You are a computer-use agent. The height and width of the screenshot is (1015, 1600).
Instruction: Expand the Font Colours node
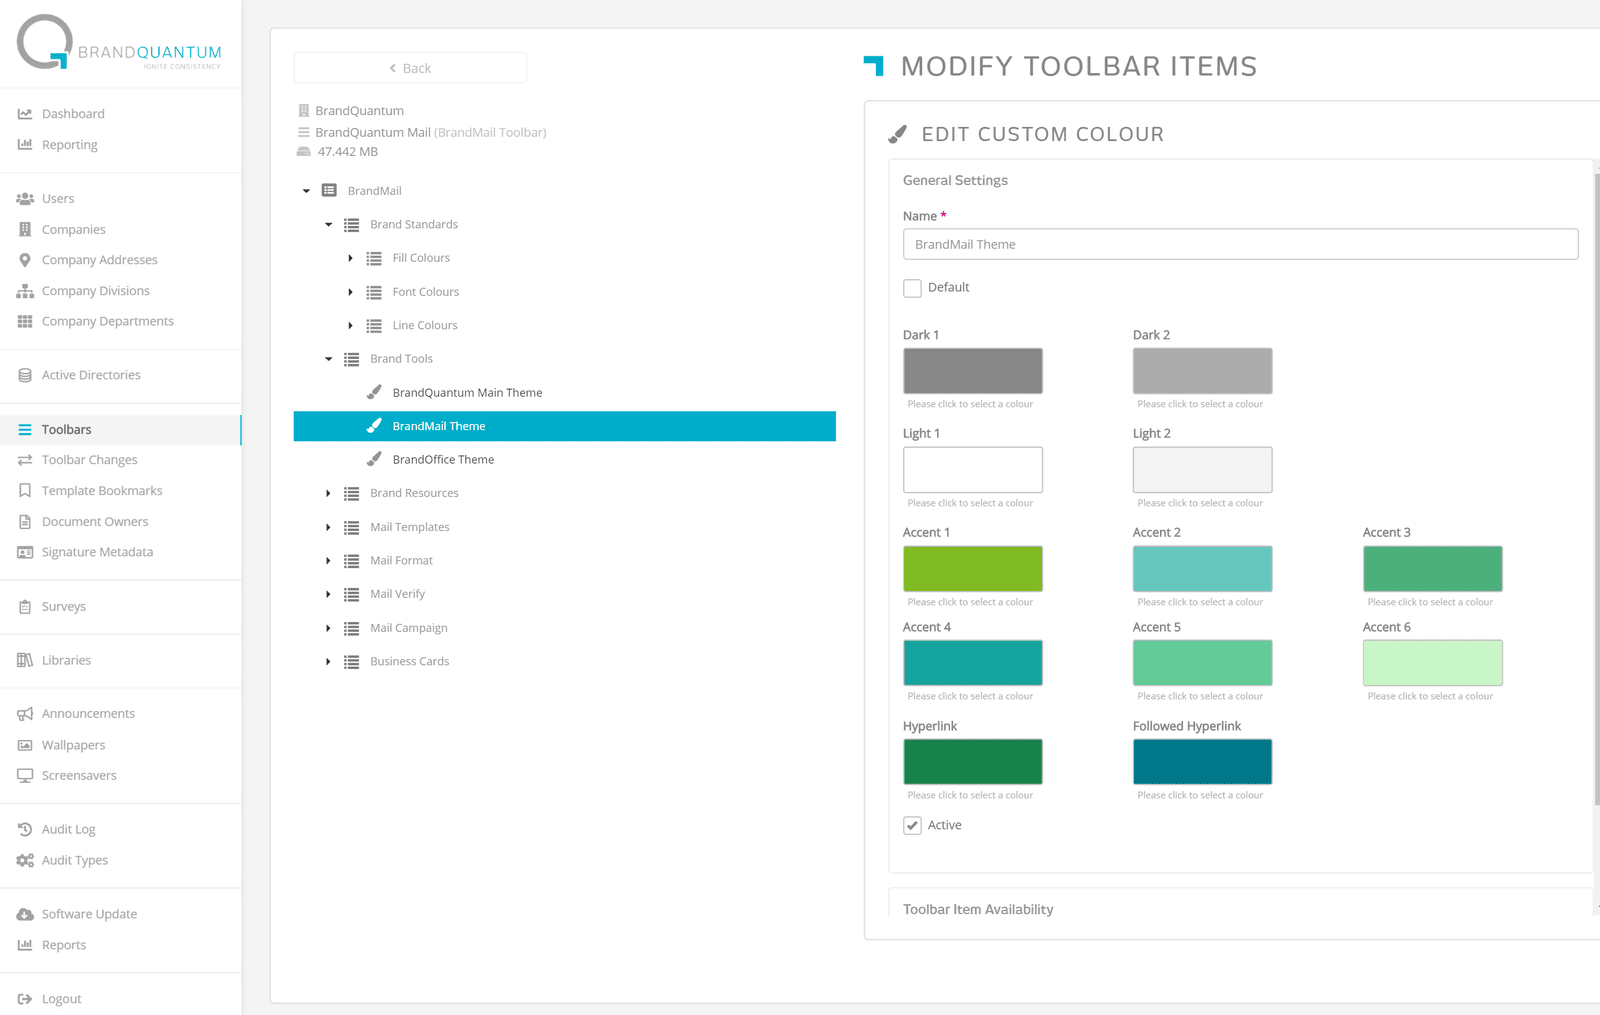[x=350, y=292]
